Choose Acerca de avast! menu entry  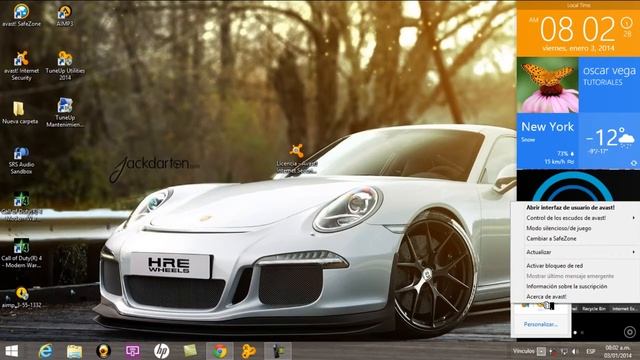[576, 296]
